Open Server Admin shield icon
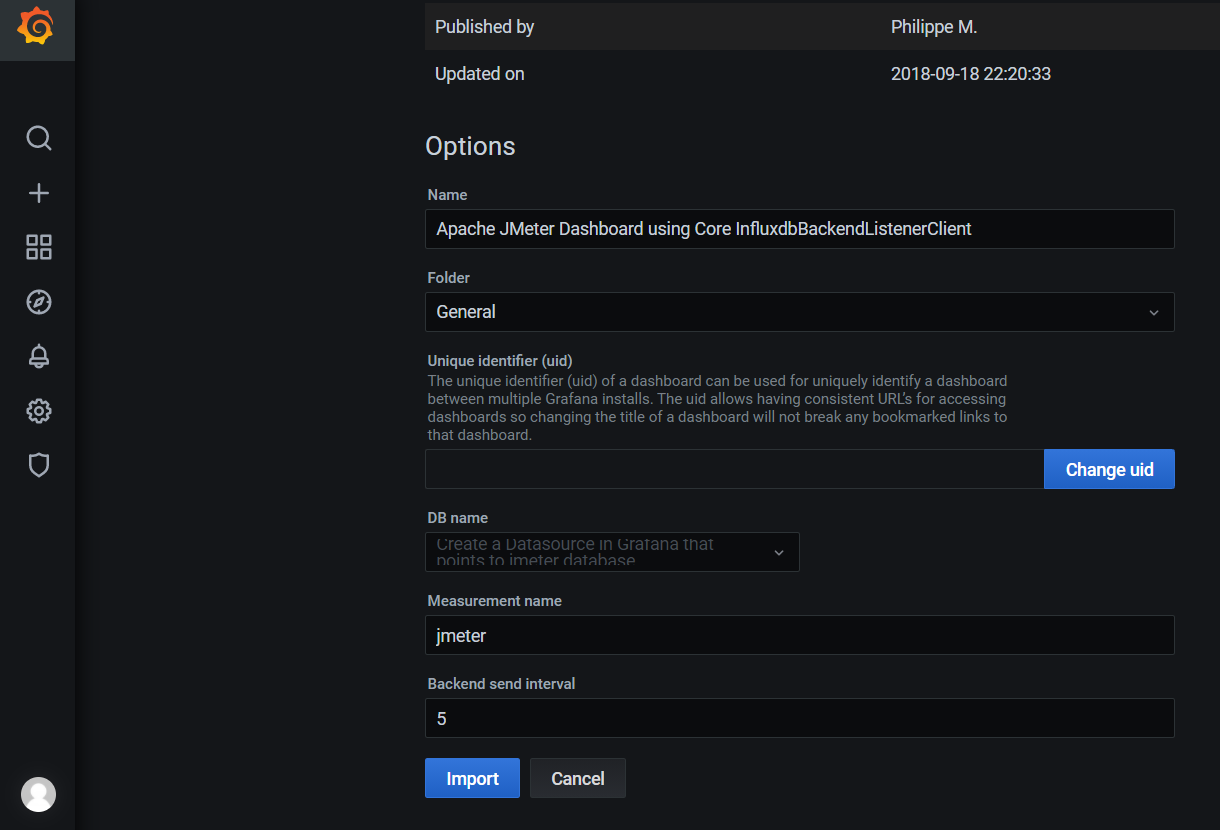Image resolution: width=1220 pixels, height=830 pixels. (38, 465)
